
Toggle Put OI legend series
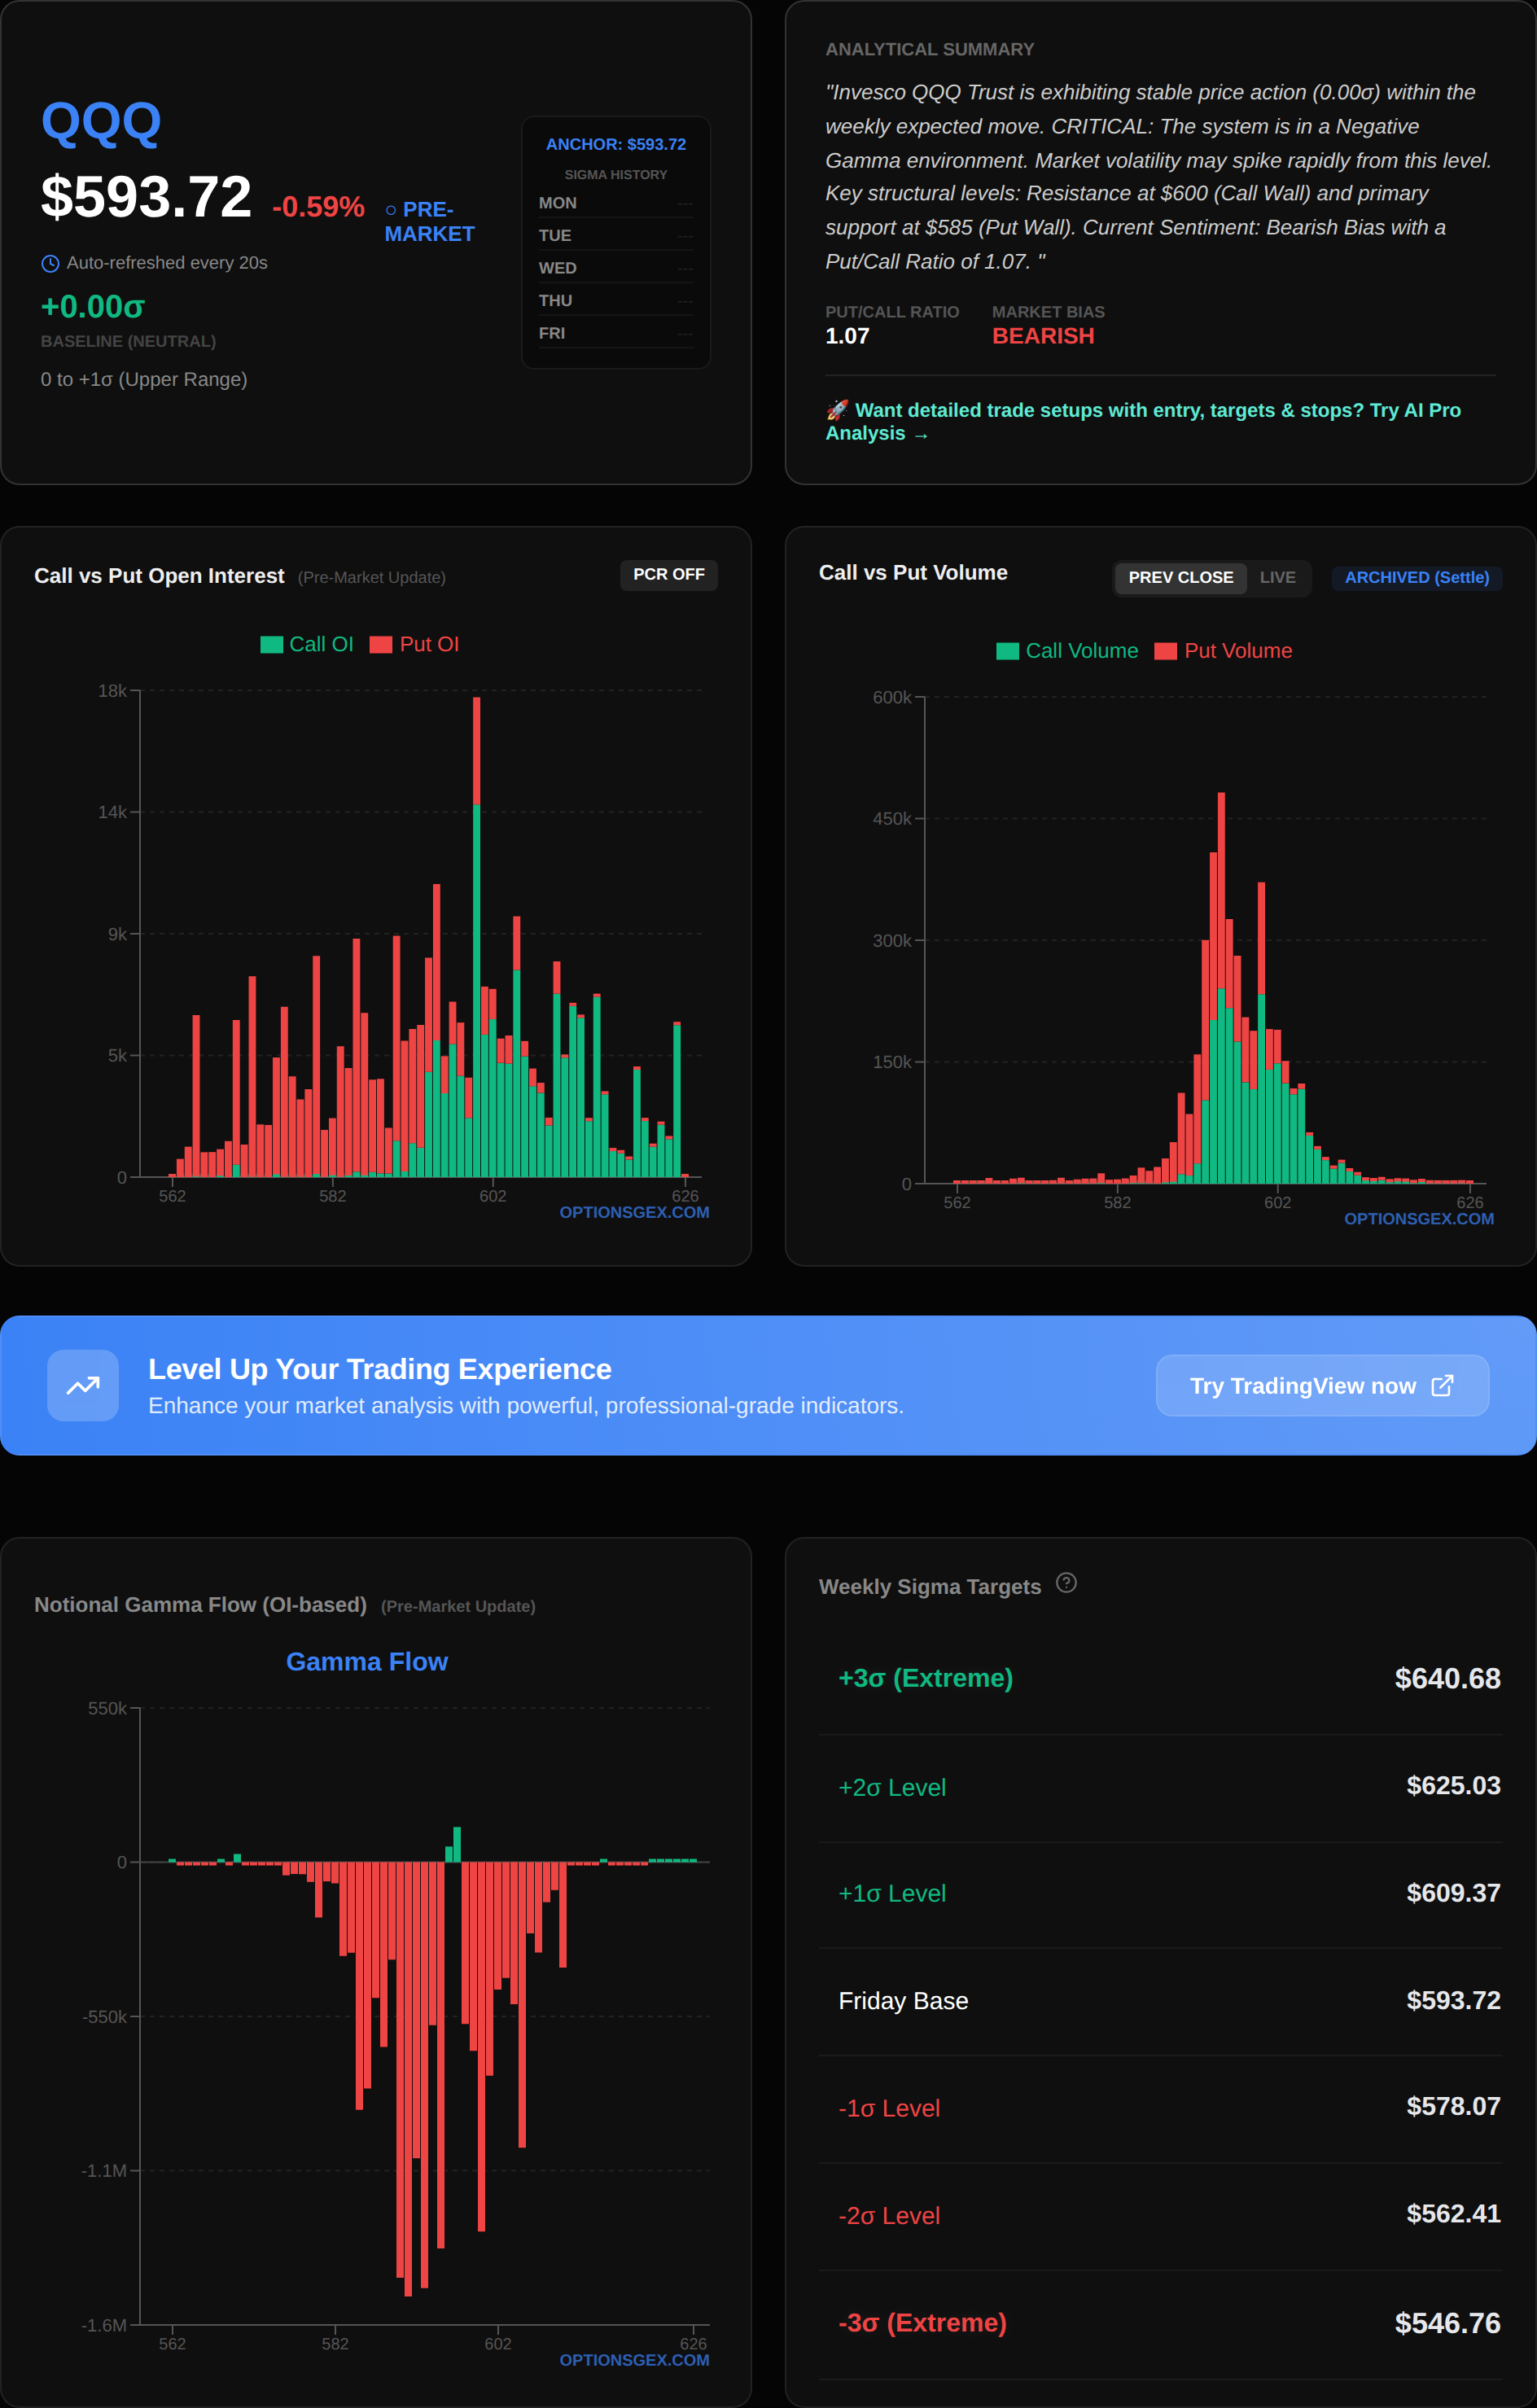pyautogui.click(x=415, y=645)
